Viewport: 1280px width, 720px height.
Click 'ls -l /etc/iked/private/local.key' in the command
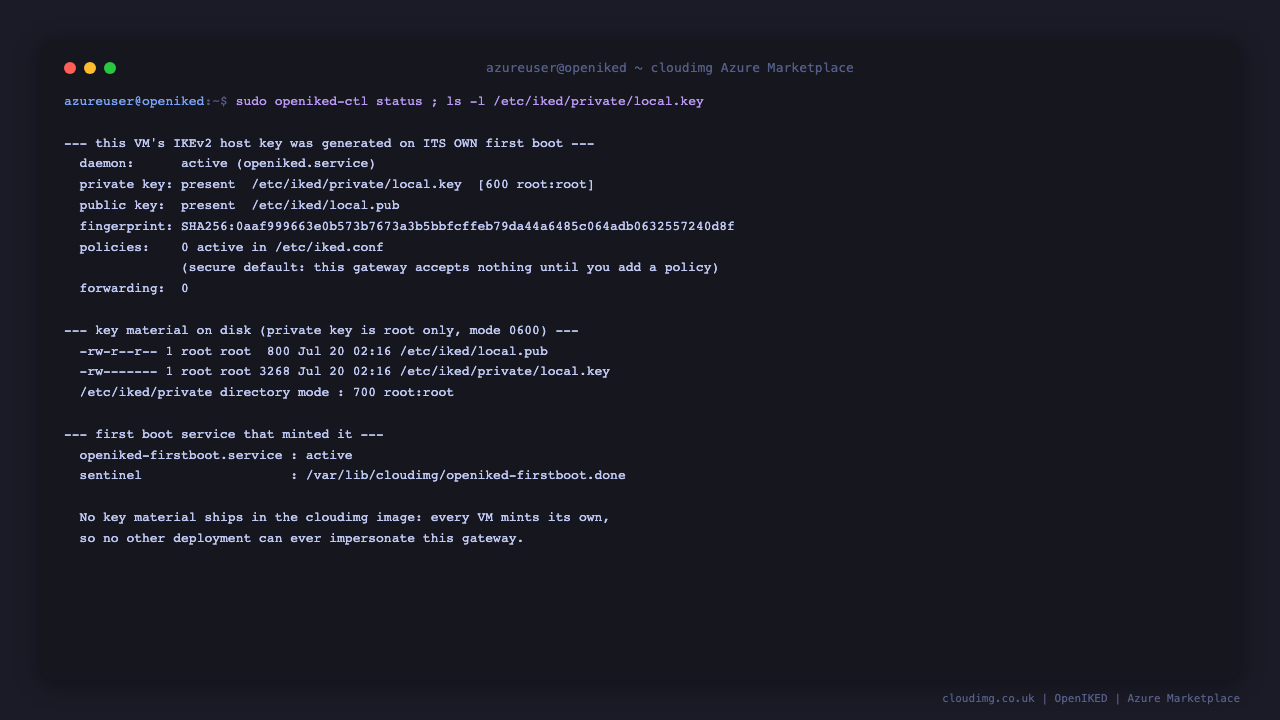click(575, 102)
